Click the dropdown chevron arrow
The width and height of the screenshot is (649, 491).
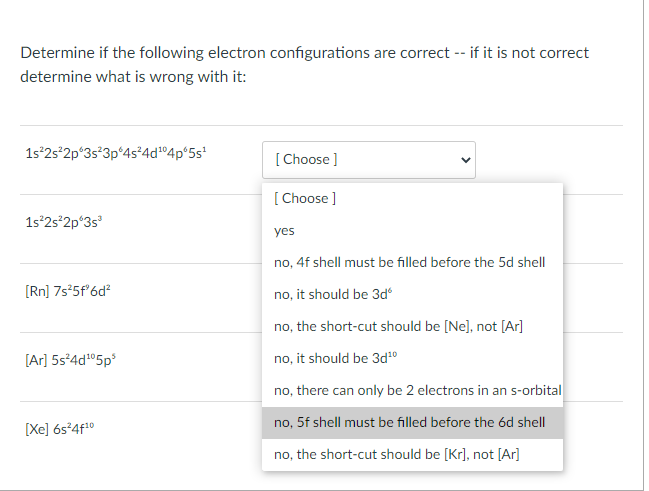point(461,159)
